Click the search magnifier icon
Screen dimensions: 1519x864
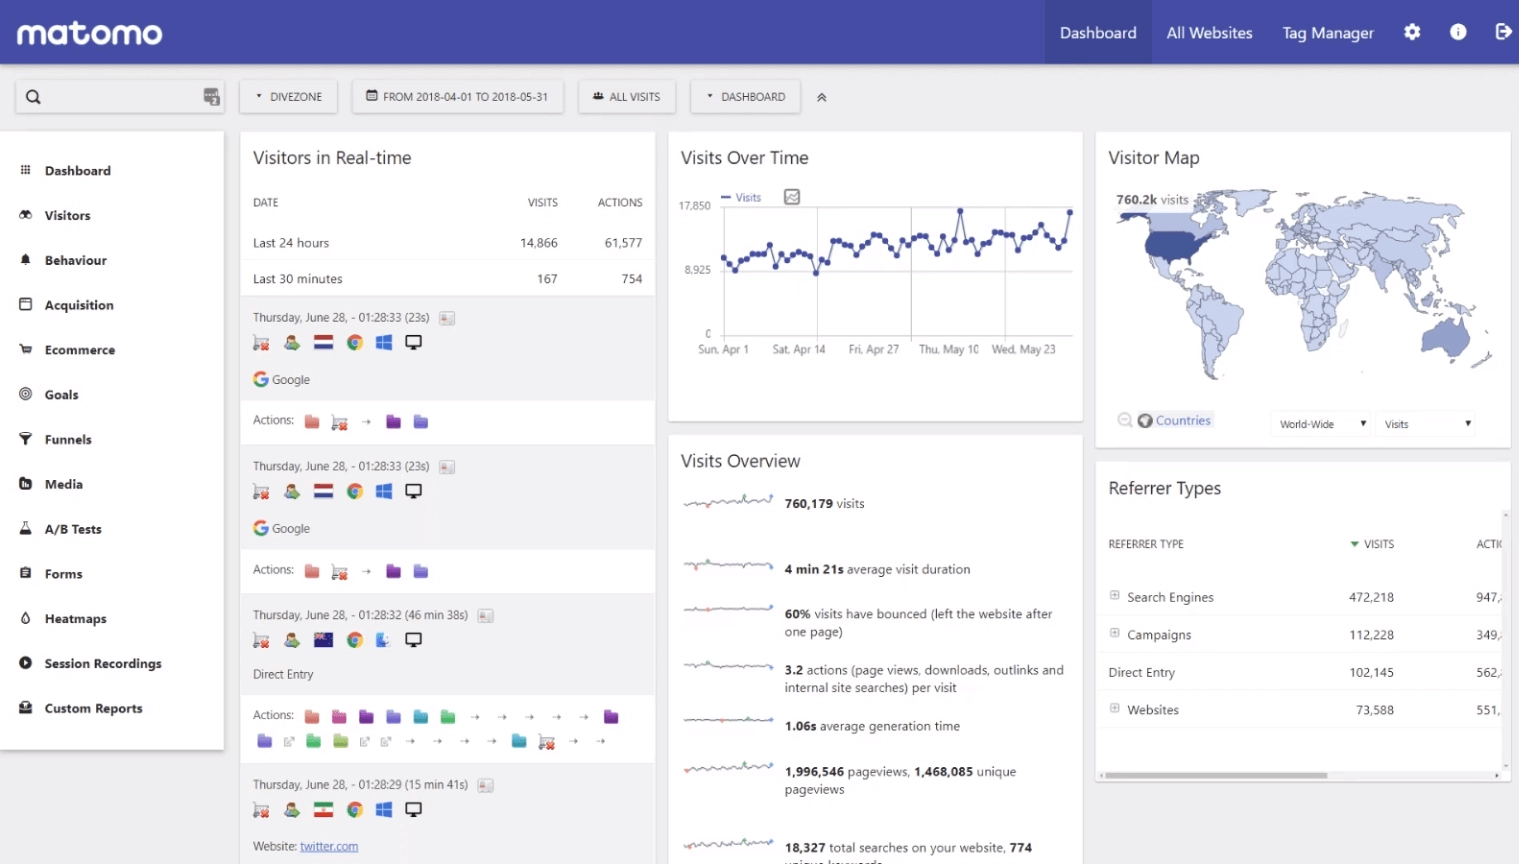tap(34, 97)
